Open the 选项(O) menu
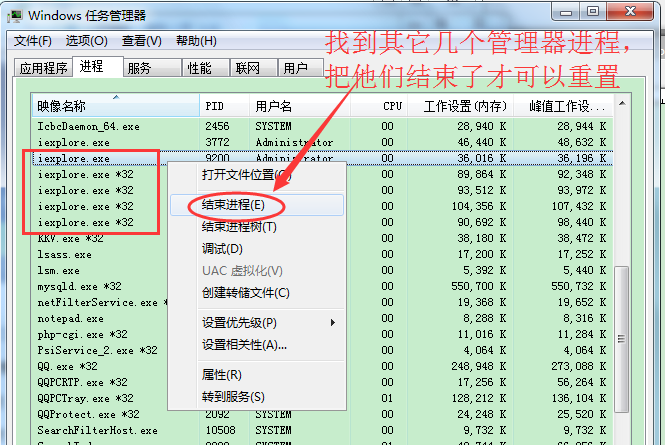The width and height of the screenshot is (665, 445). tap(87, 41)
